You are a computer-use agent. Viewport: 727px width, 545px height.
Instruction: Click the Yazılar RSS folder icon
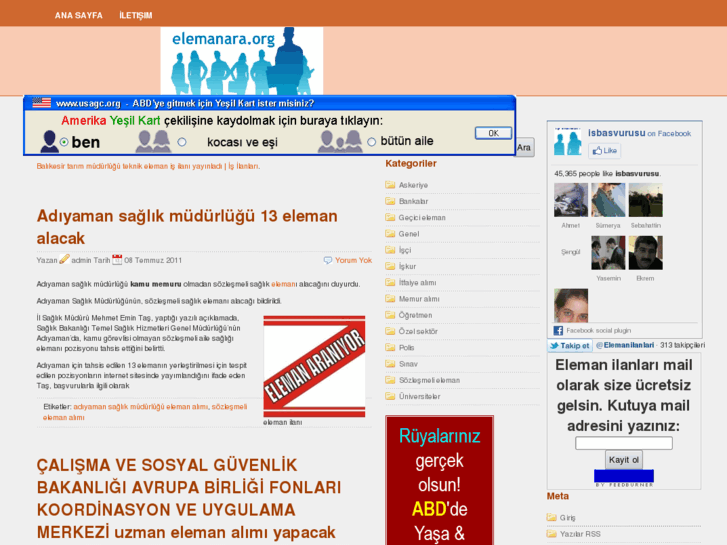(x=551, y=533)
